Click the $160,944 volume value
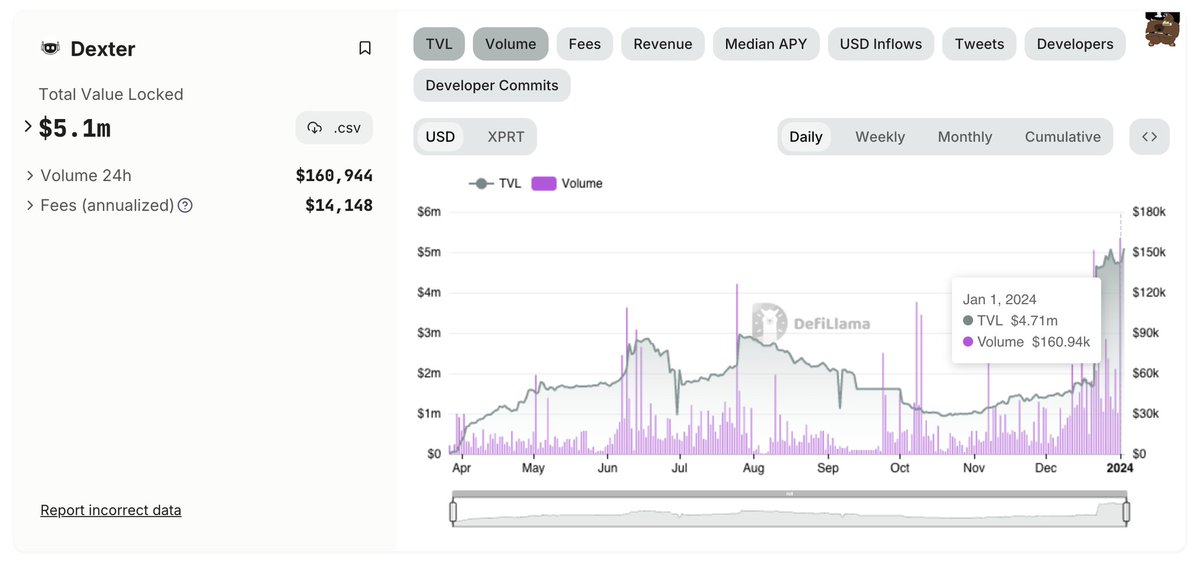Image resolution: width=1200 pixels, height=565 pixels. pos(334,176)
